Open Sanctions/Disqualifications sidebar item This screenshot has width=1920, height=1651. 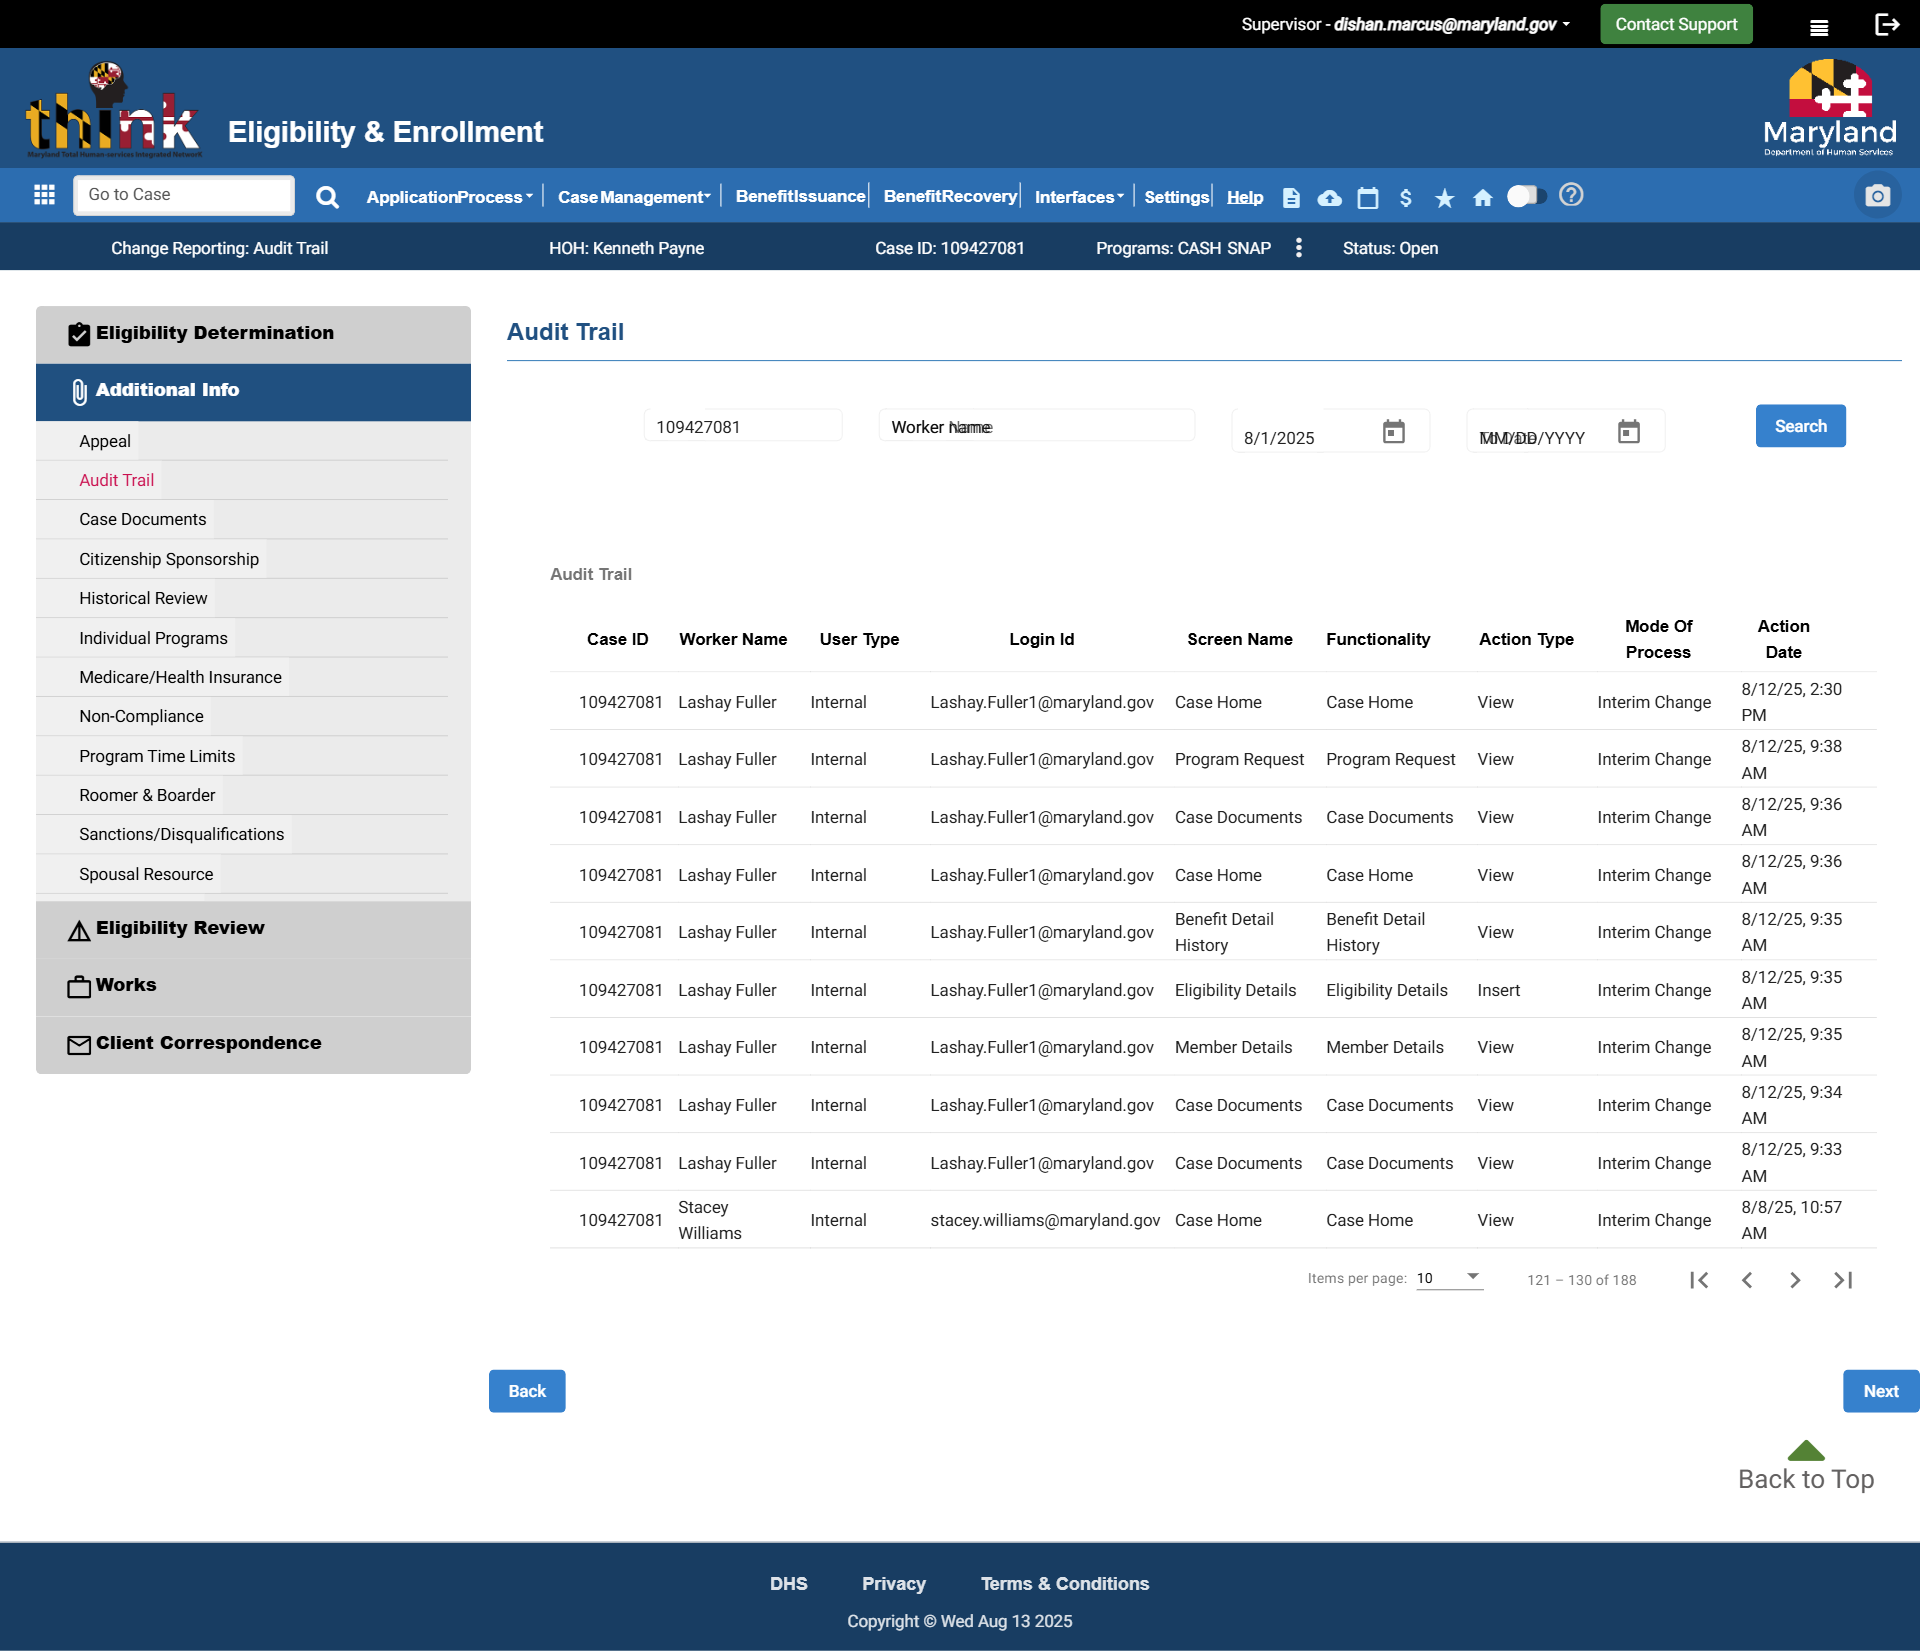click(181, 834)
